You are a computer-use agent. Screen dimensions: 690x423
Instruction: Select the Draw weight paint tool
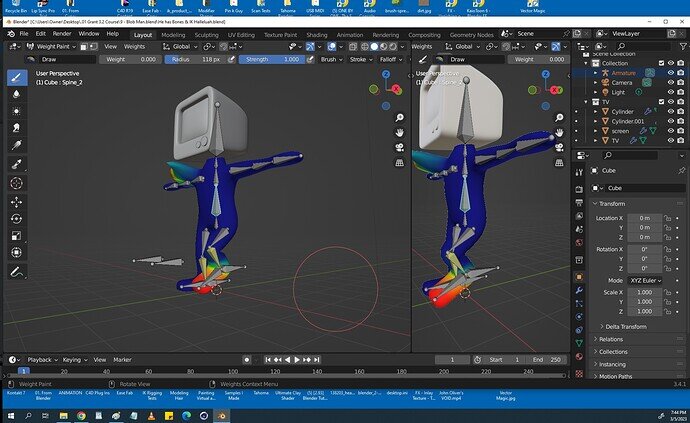[x=17, y=78]
